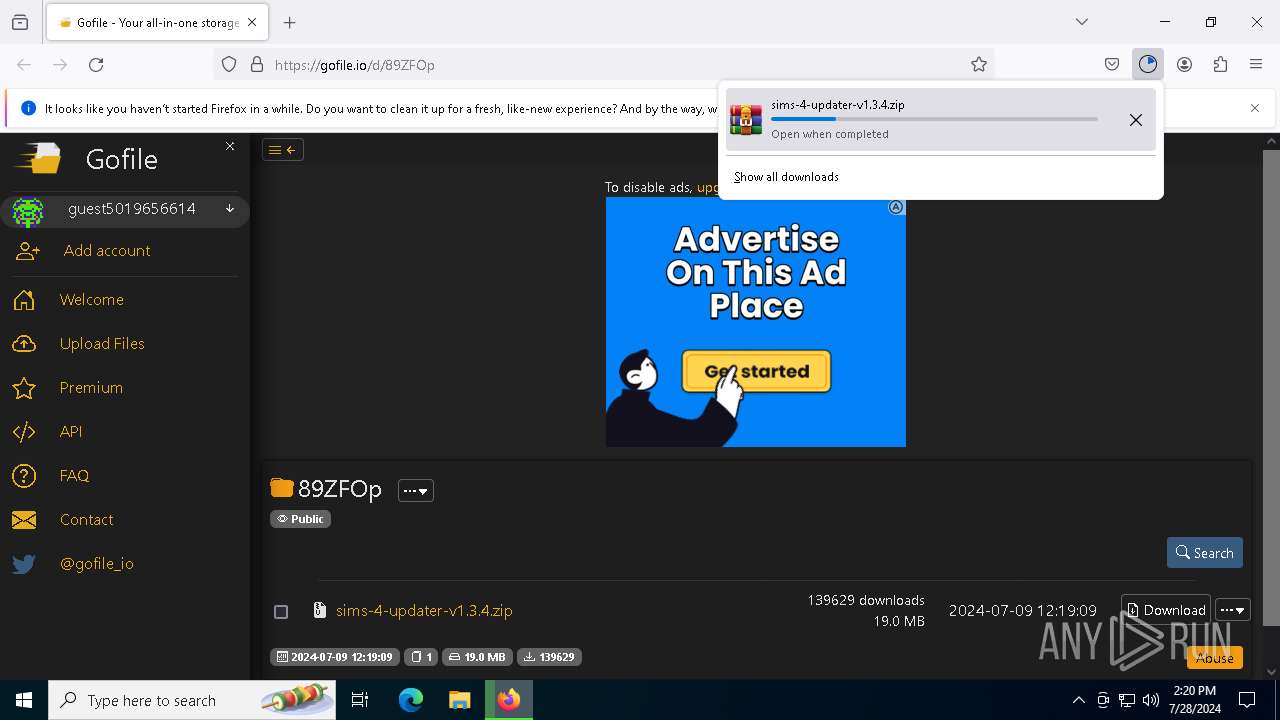Close the Gofile tab
Image resolution: width=1280 pixels, height=720 pixels.
tap(252, 22)
